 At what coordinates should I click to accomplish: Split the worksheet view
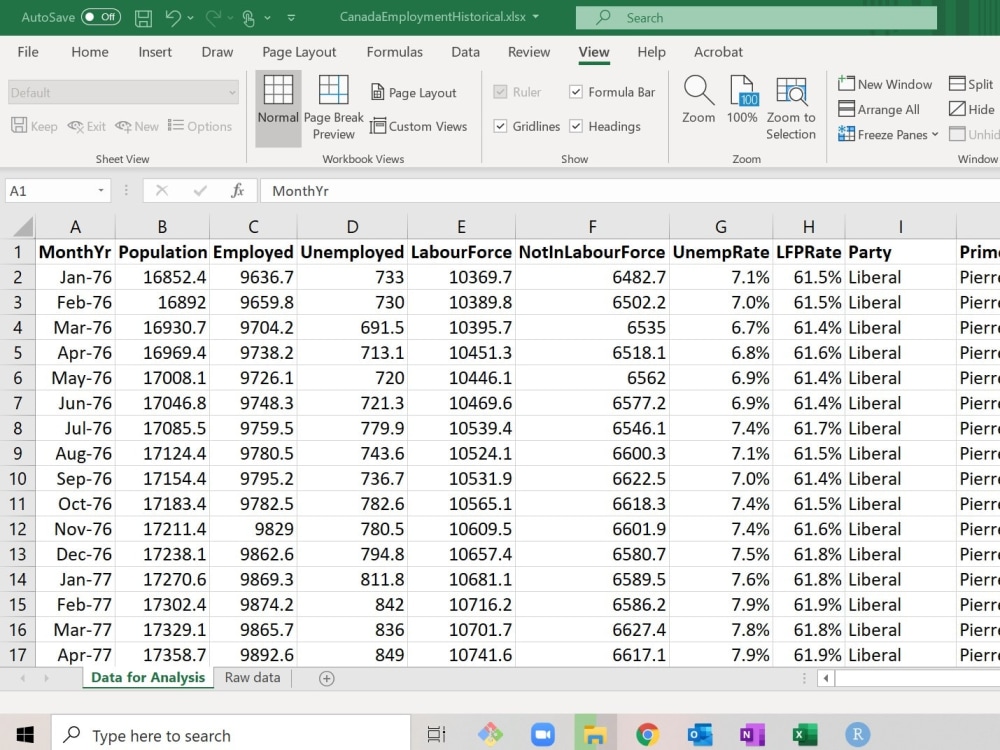pyautogui.click(x=969, y=84)
